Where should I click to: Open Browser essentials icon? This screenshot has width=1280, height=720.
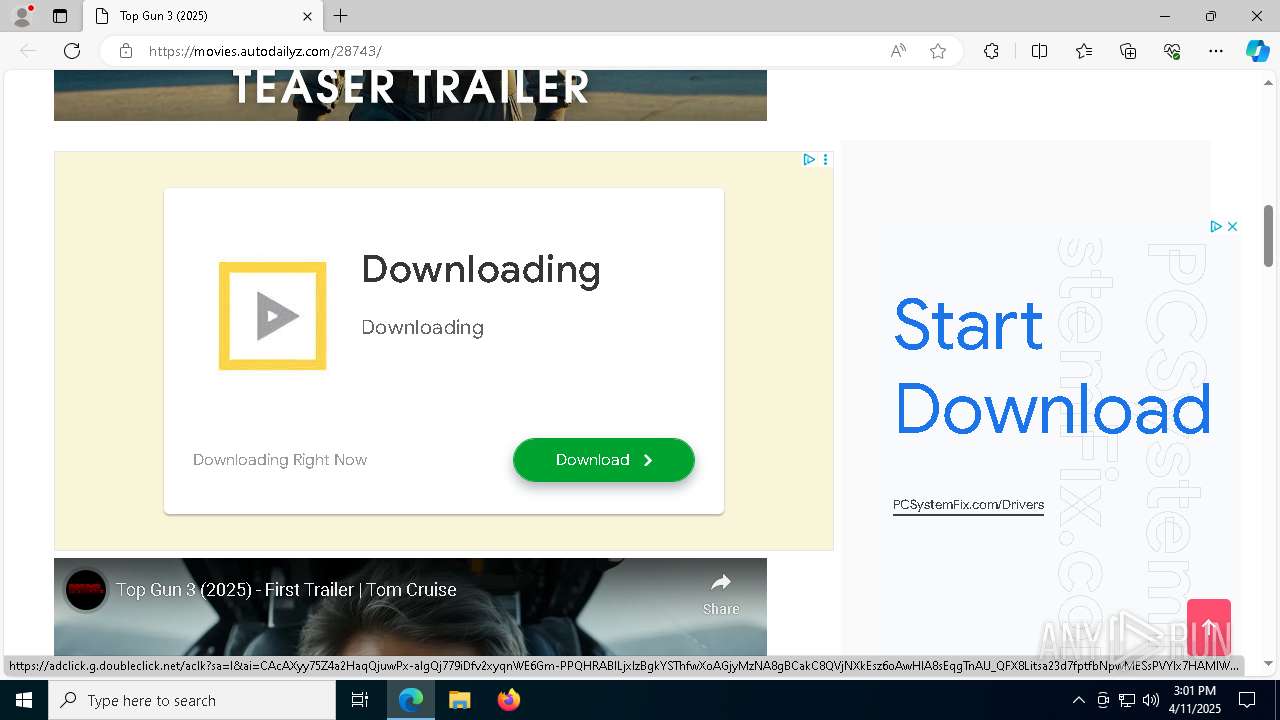point(1172,51)
